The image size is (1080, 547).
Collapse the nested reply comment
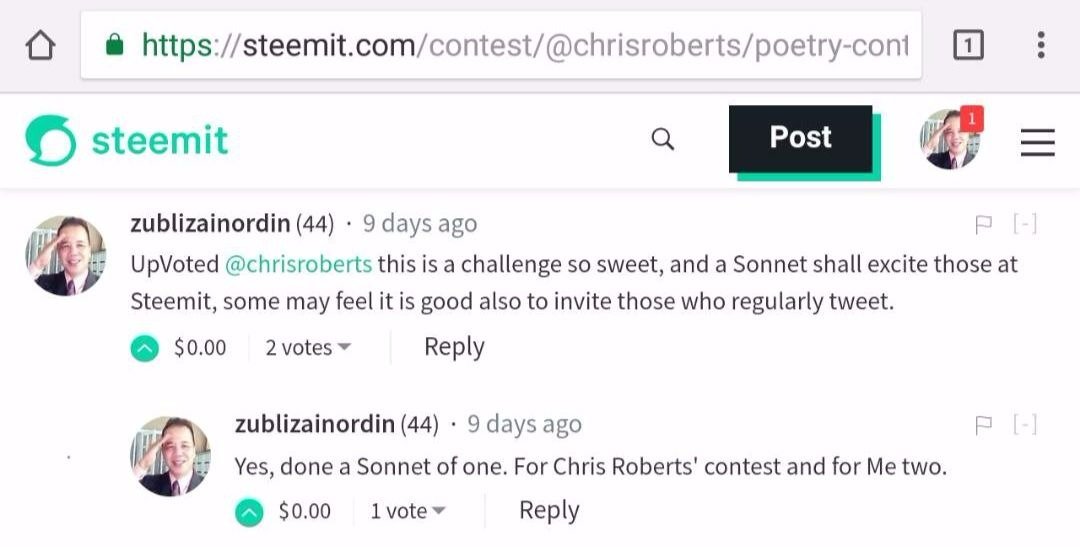click(x=1025, y=425)
